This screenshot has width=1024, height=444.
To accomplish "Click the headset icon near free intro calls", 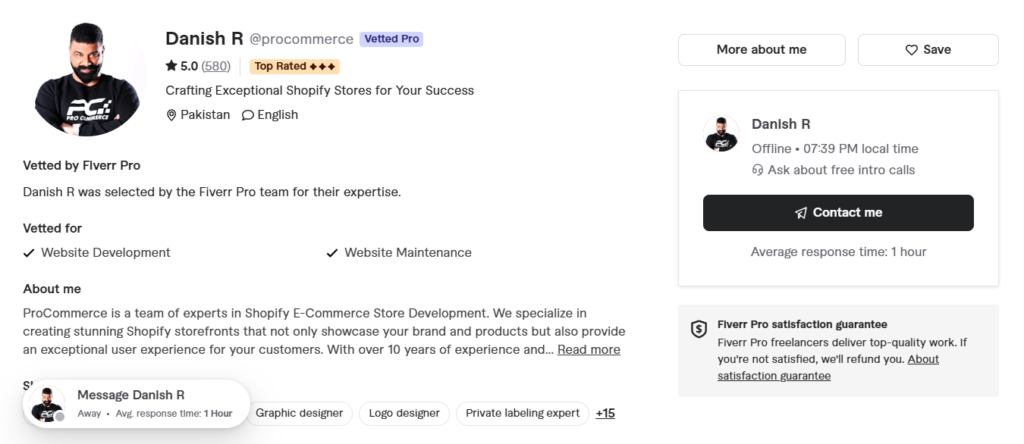I will click(758, 170).
